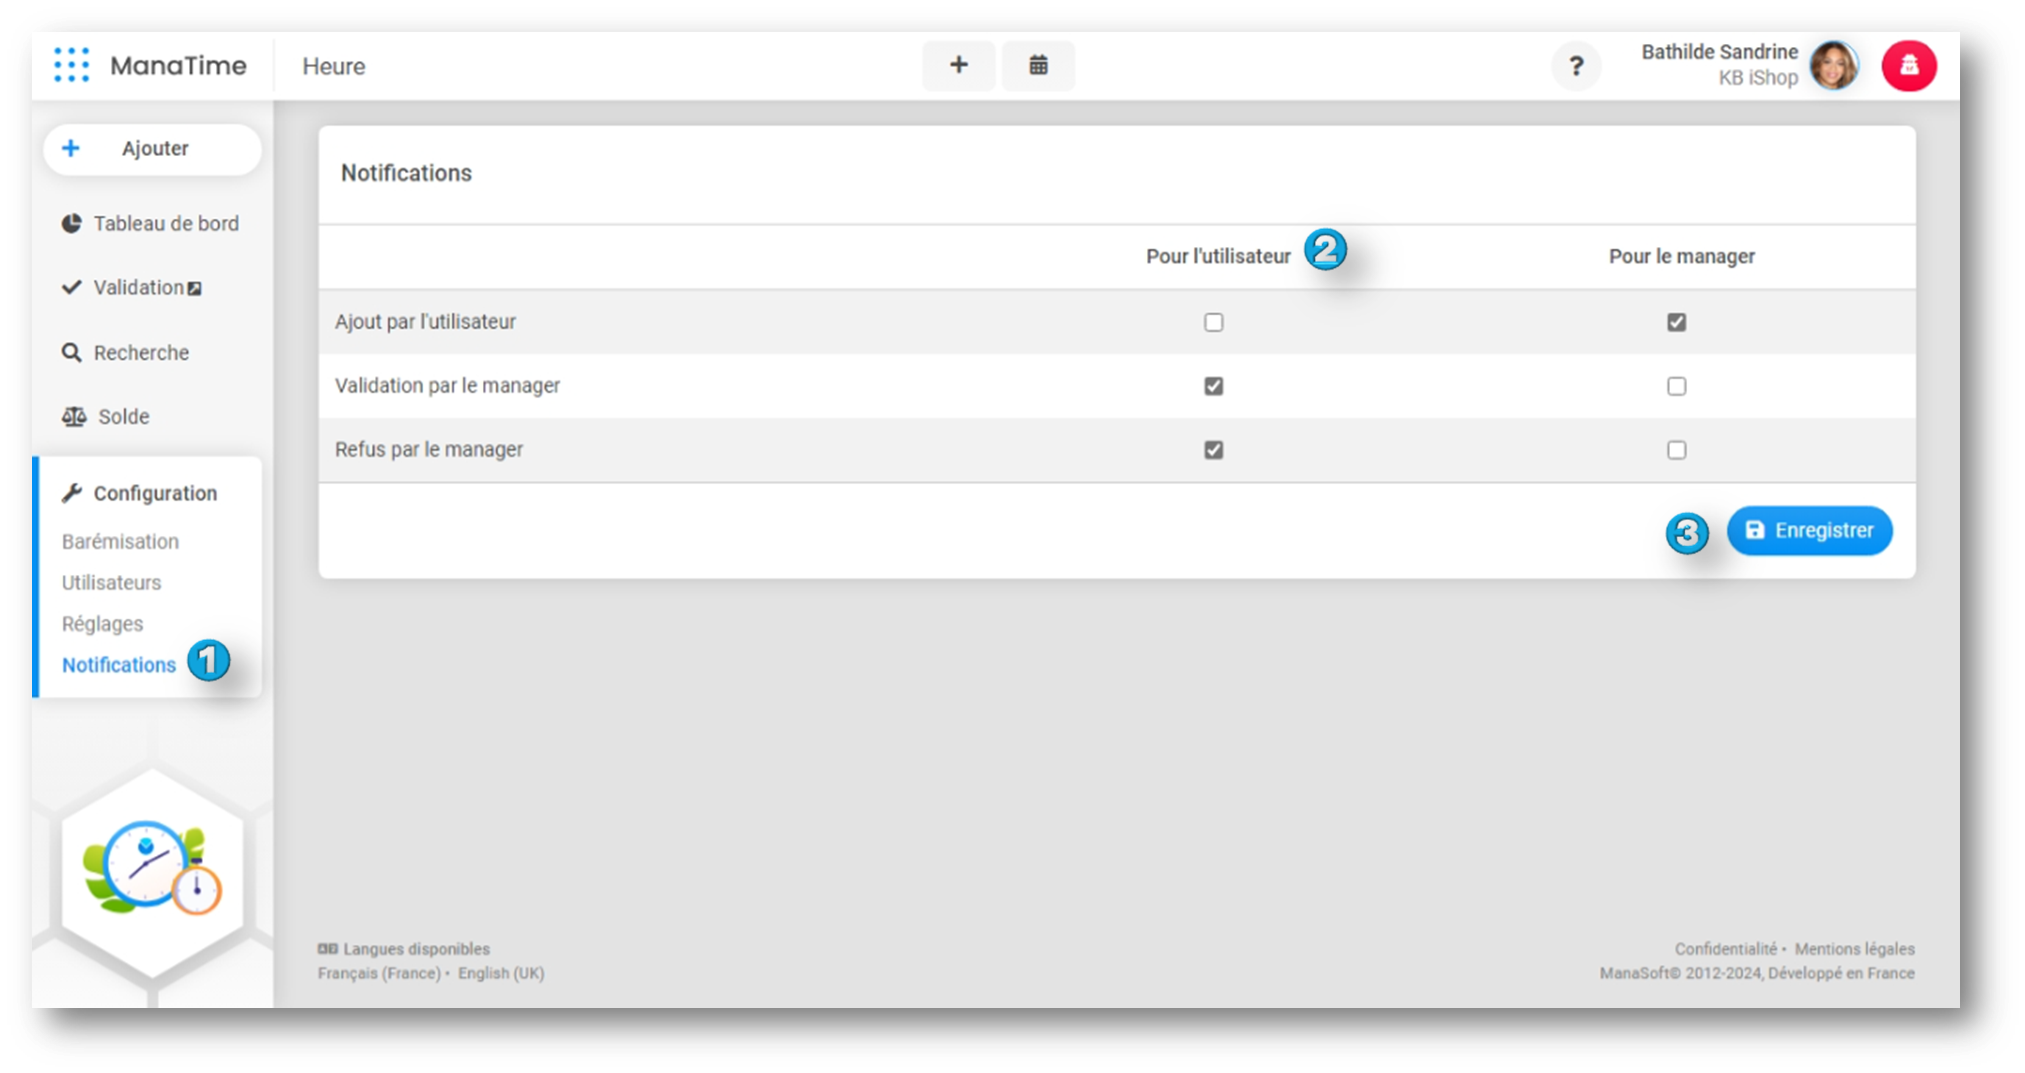This screenshot has height=1073, width=2025.
Task: Click the plus icon in top toolbar
Action: [958, 65]
